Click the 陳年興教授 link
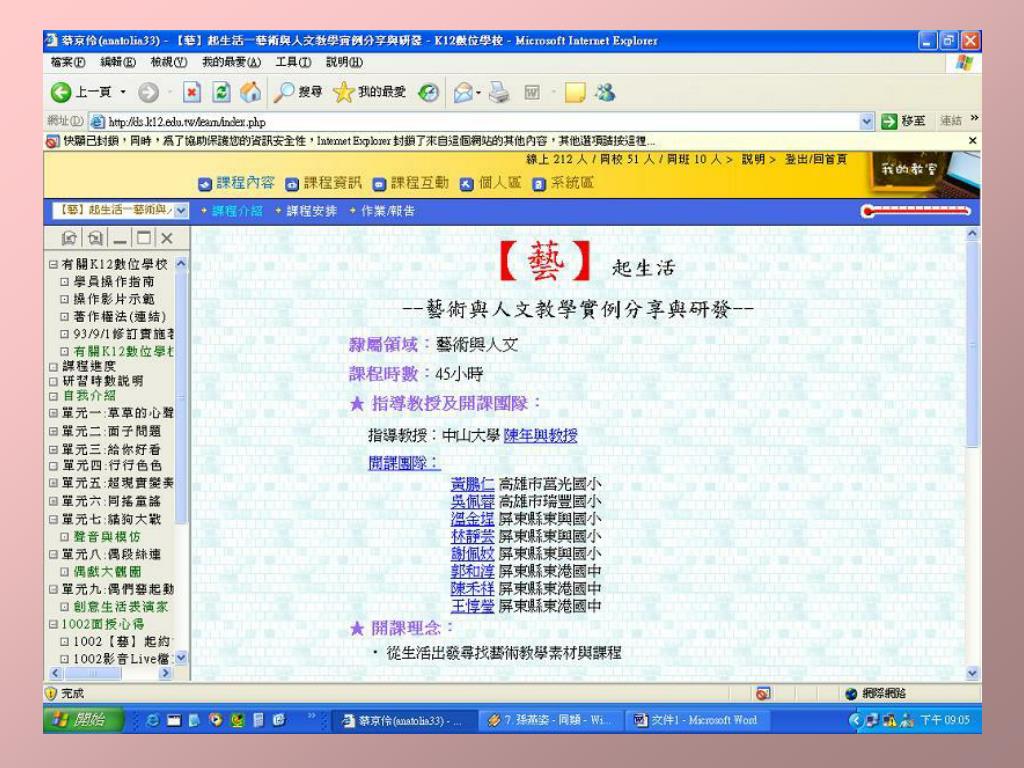Screen dimensions: 1024x768 click(x=540, y=436)
